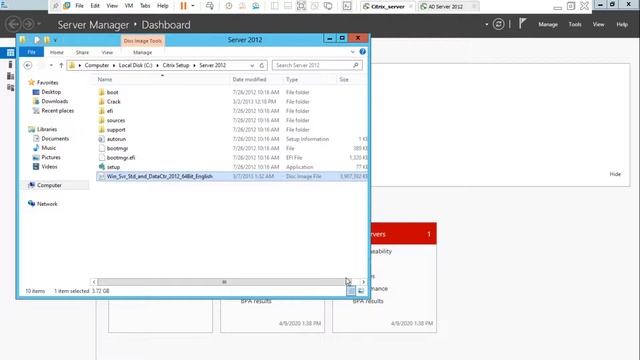640x360 pixels.
Task: Click the red All Servers tile header
Action: coord(403,234)
